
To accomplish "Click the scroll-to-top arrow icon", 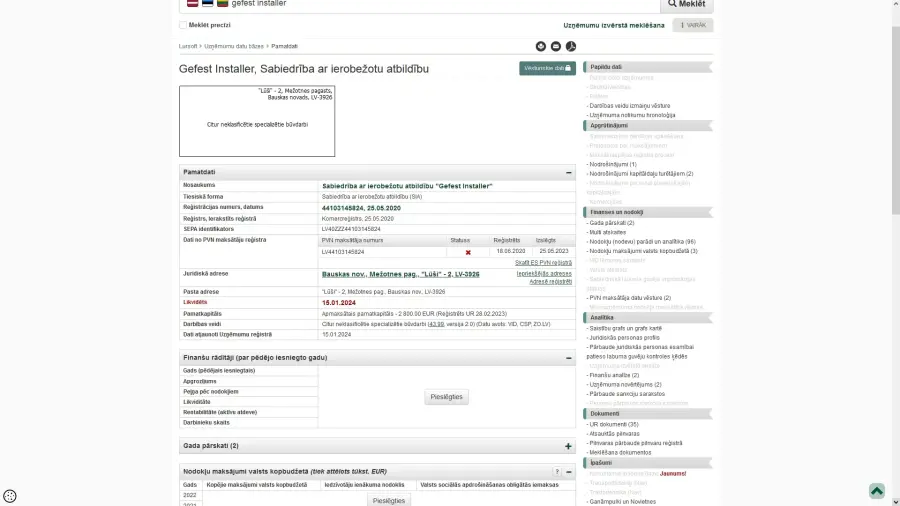I will 876,491.
